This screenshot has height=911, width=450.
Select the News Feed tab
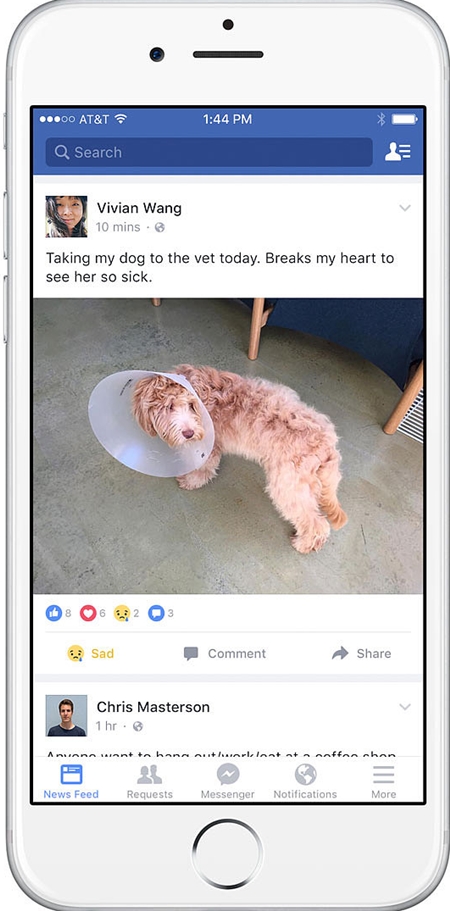(x=71, y=782)
